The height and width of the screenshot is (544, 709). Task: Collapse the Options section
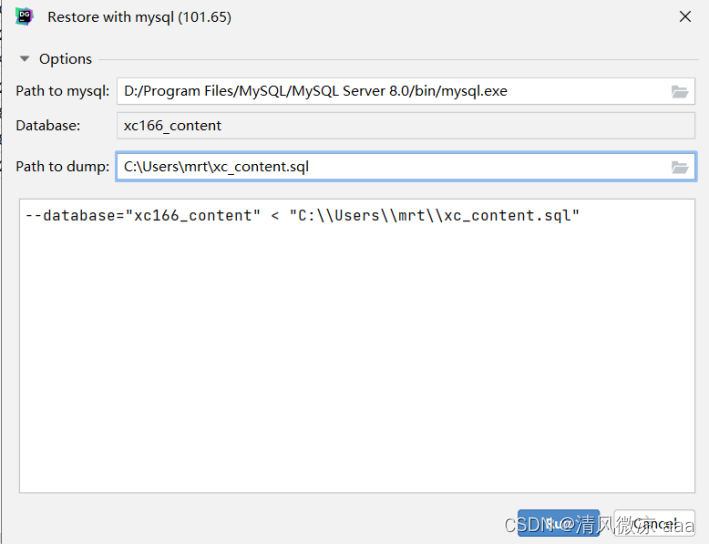click(24, 59)
